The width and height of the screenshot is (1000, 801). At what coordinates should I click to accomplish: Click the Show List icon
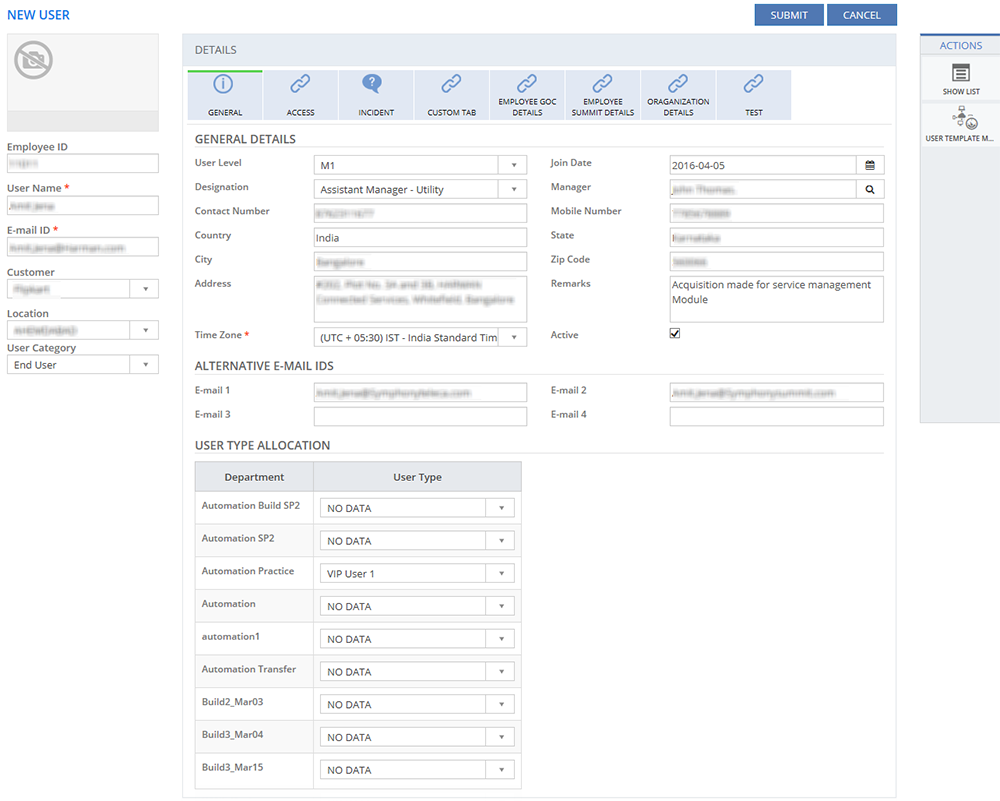960,73
